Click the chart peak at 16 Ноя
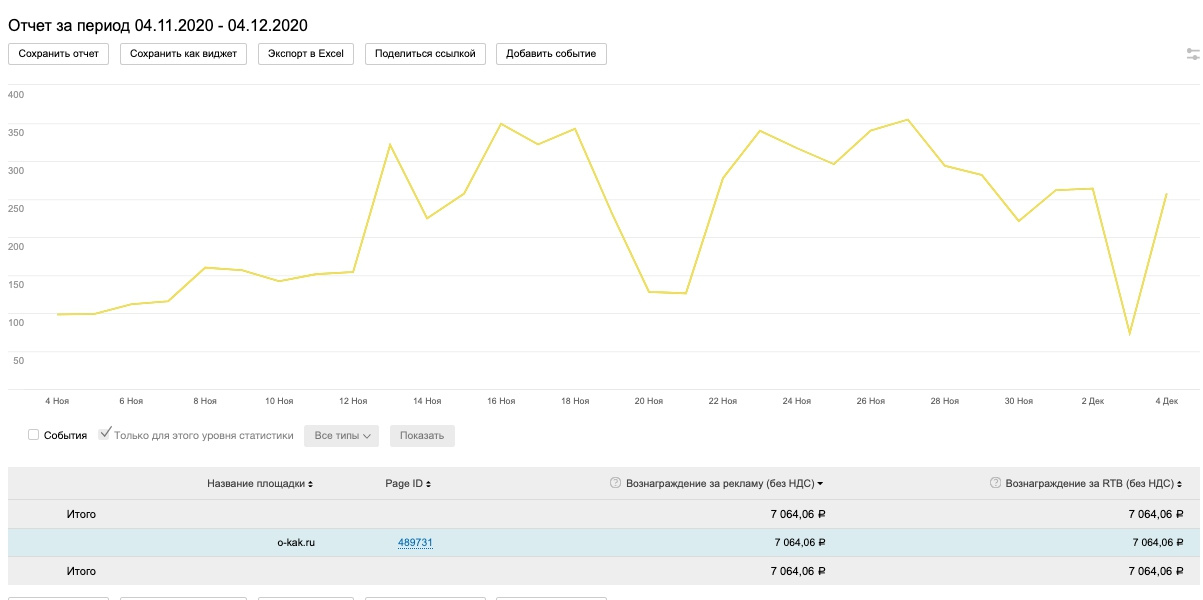 [x=501, y=124]
